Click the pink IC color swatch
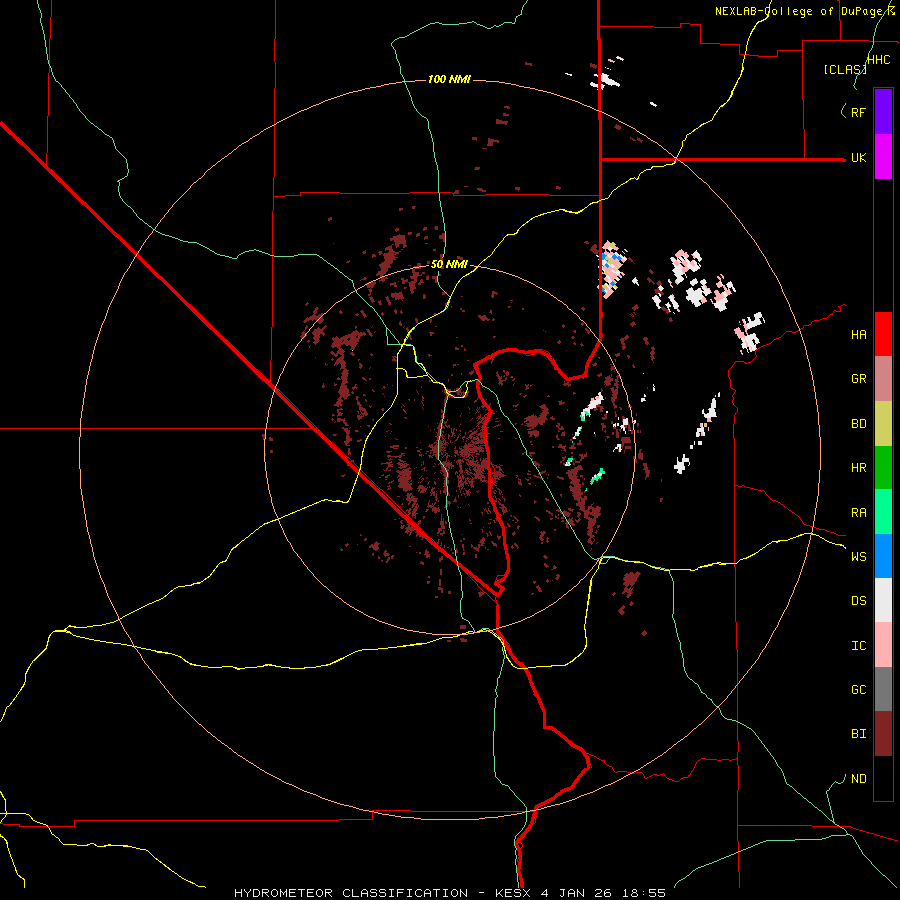 (x=883, y=645)
